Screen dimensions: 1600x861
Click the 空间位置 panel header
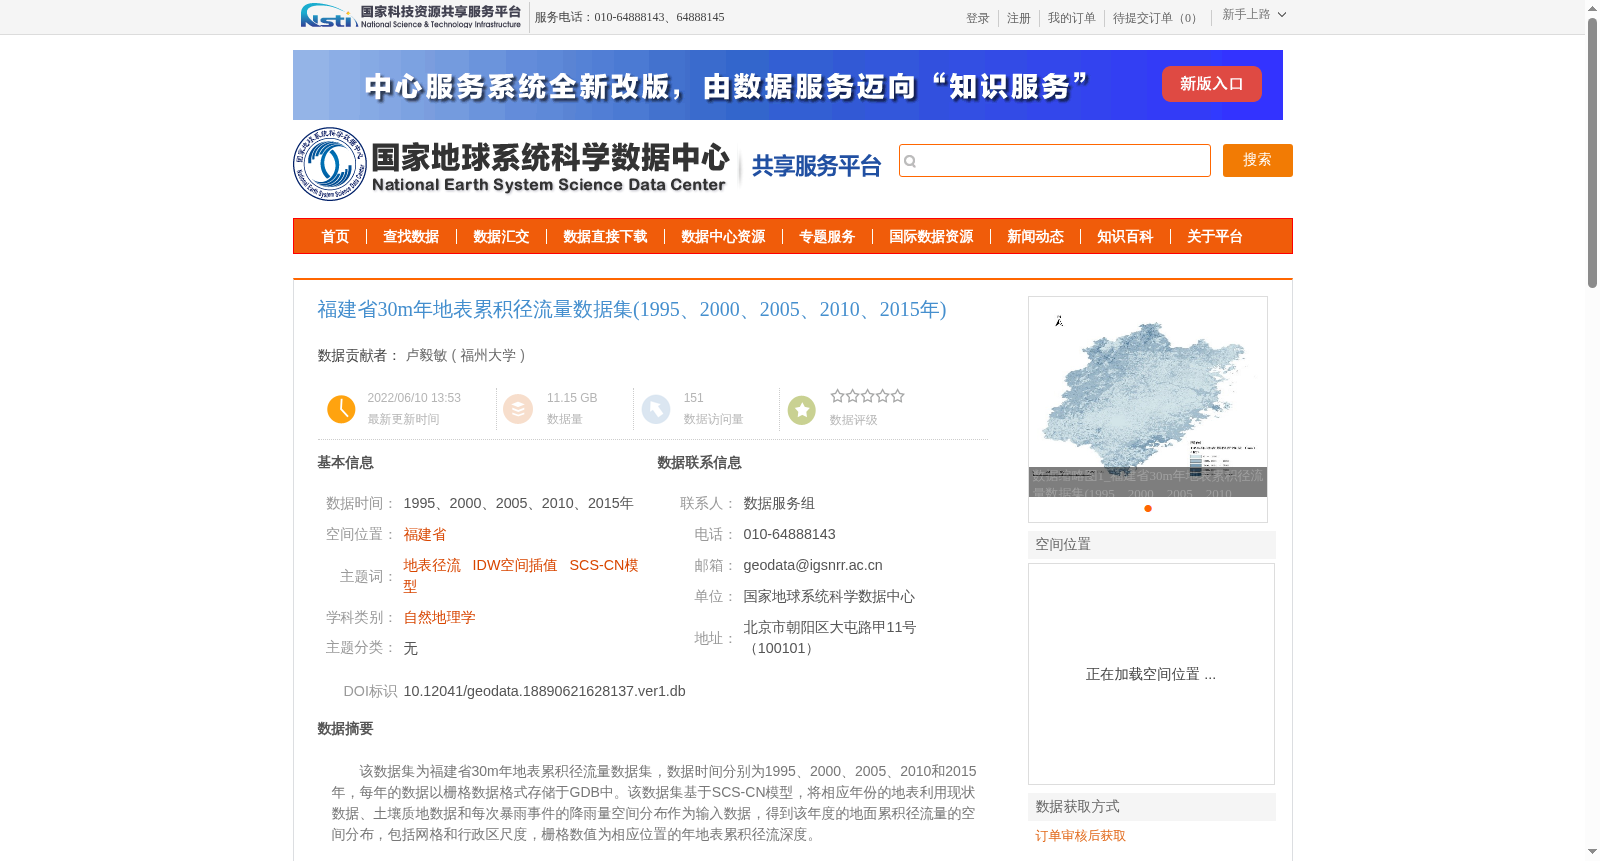(x=1152, y=544)
